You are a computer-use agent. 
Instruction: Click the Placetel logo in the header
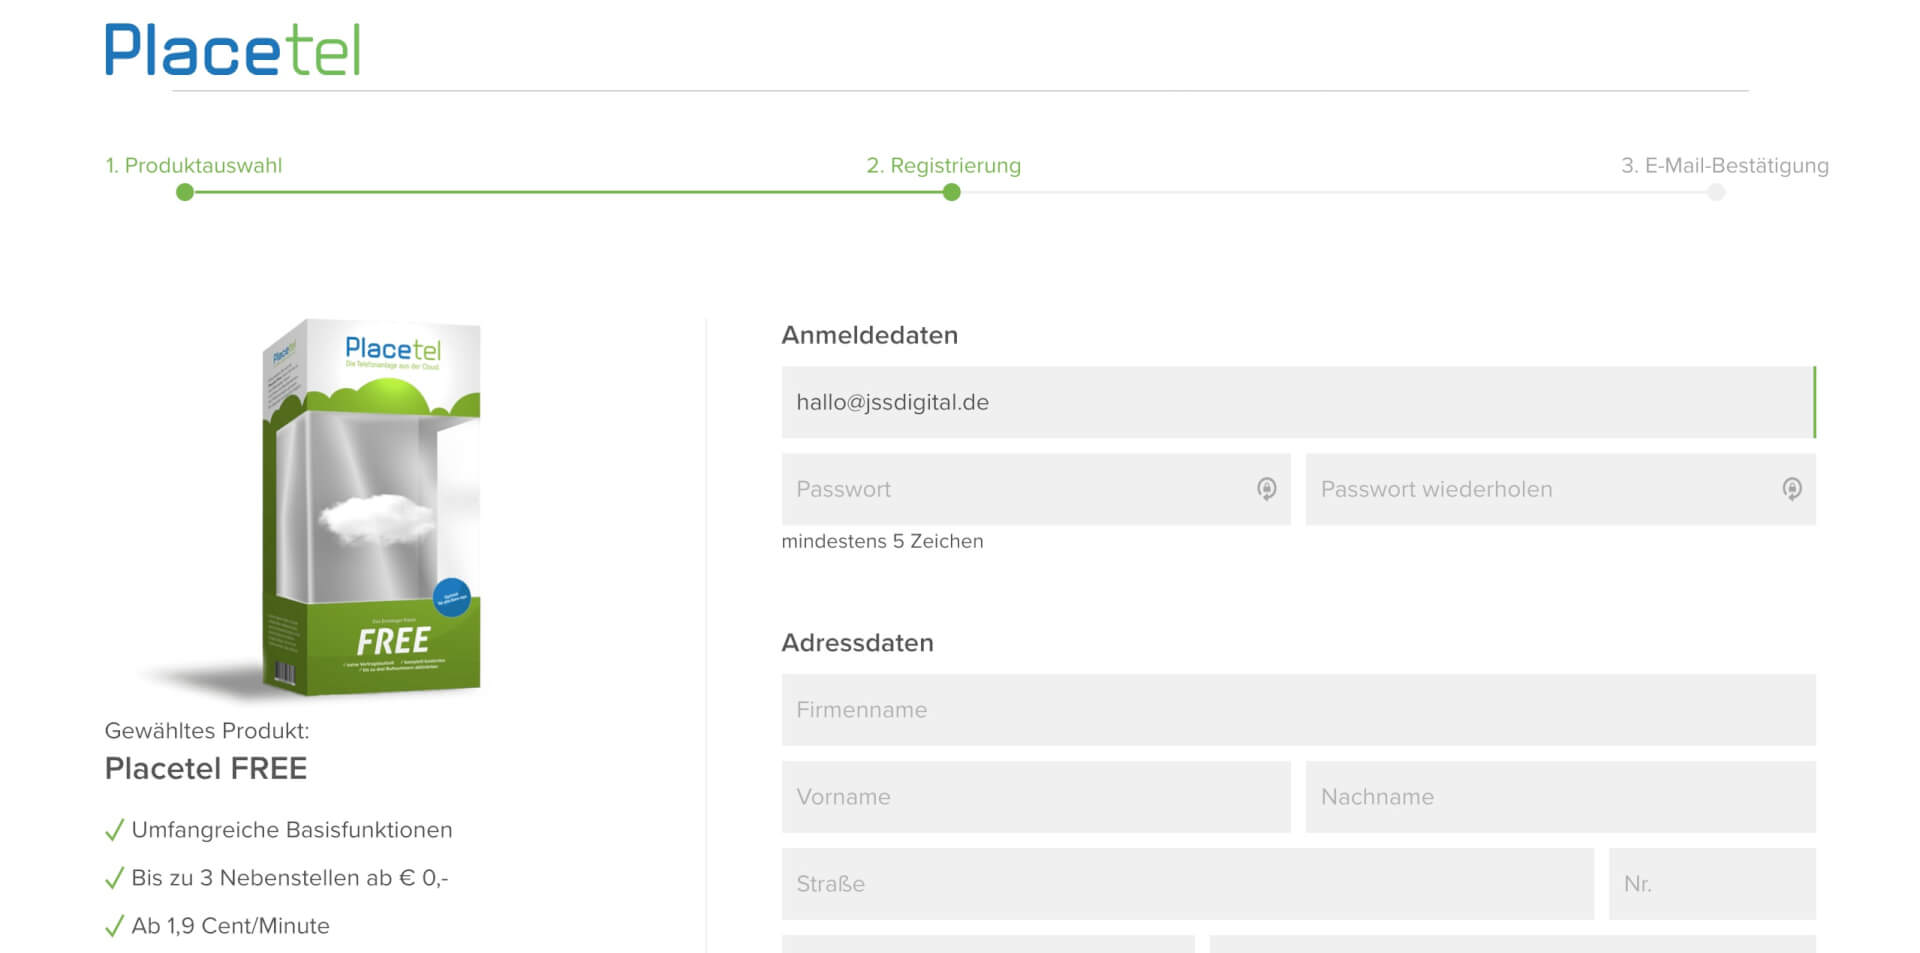coord(232,50)
